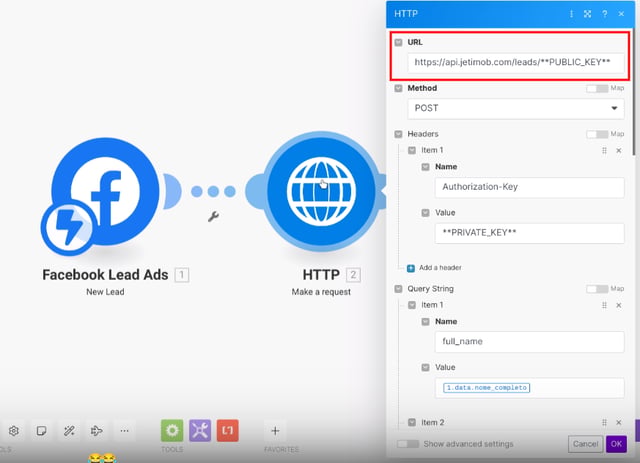Click the wrench filter icon between modules

tap(213, 216)
